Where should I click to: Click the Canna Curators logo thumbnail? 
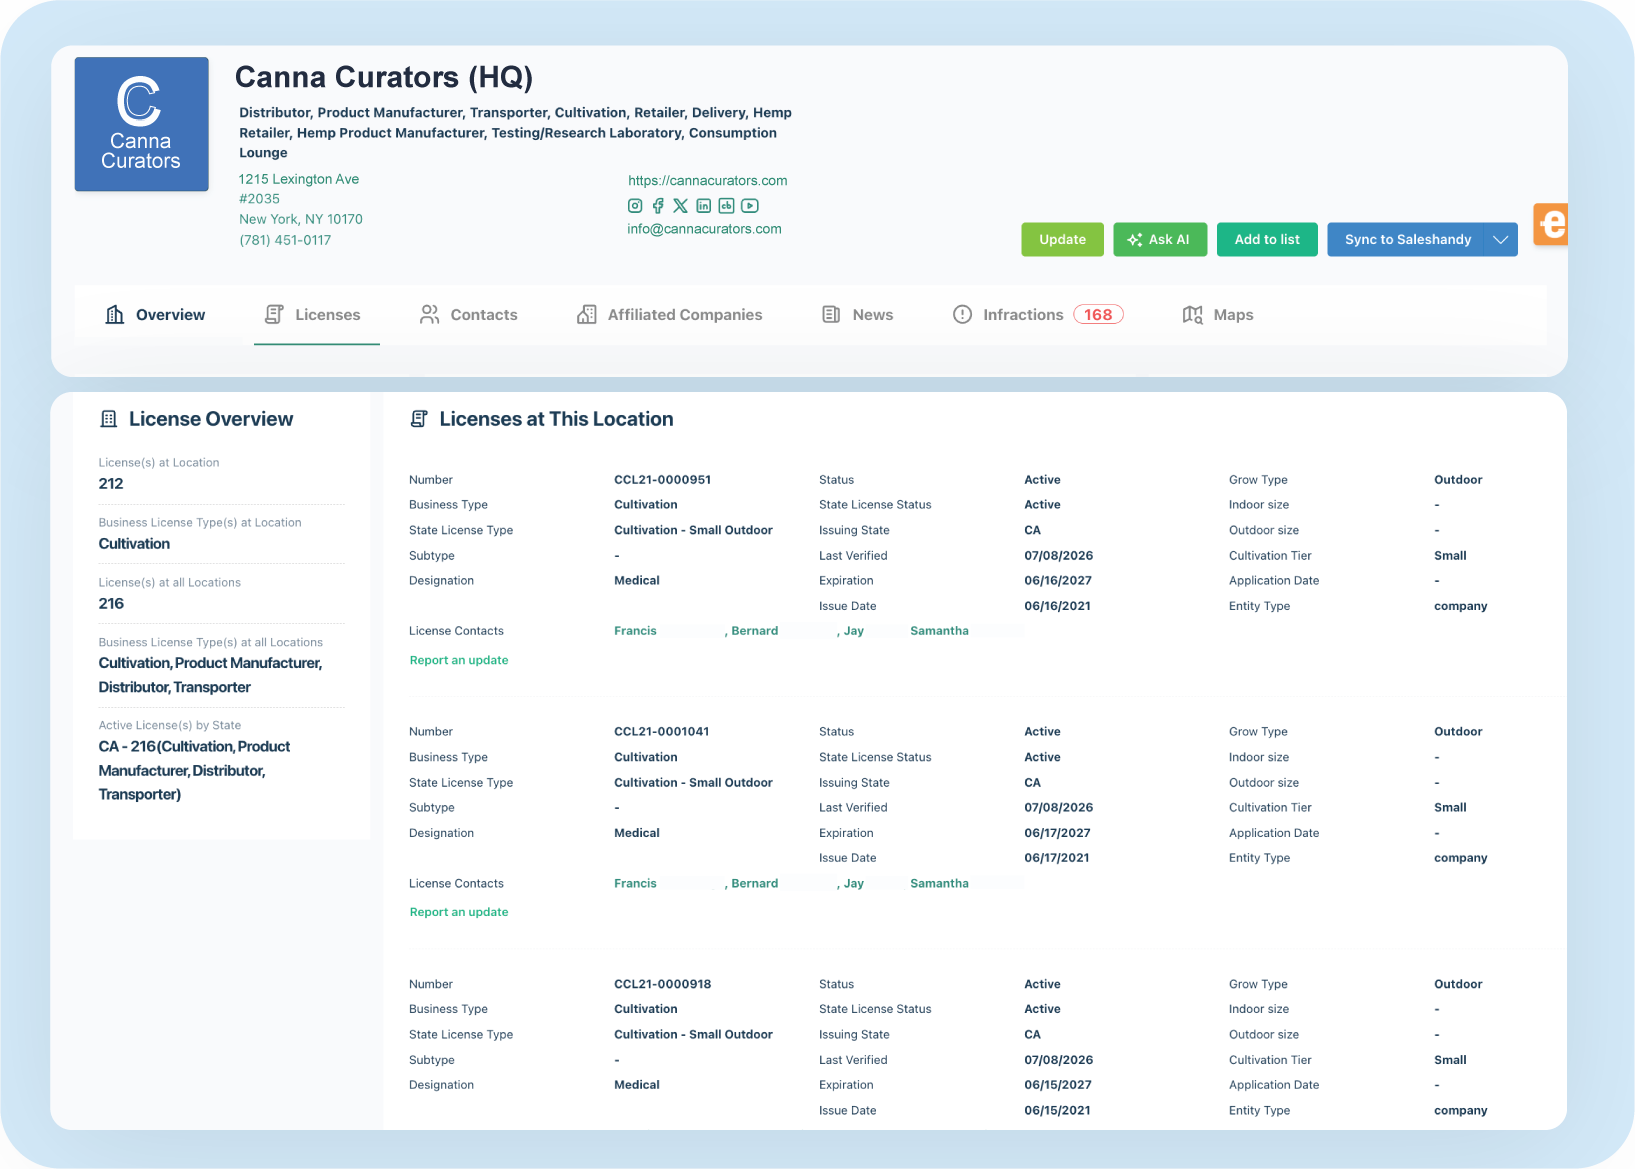(x=142, y=124)
